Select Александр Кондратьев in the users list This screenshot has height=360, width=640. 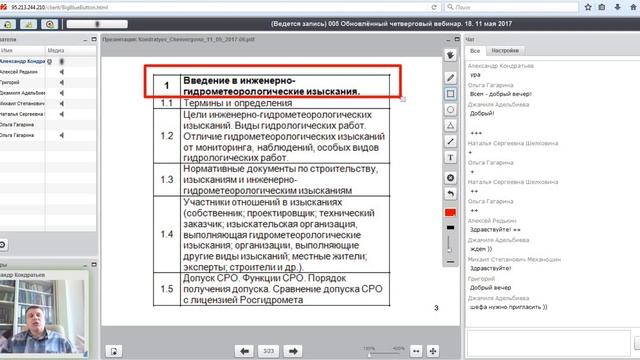click(22, 61)
